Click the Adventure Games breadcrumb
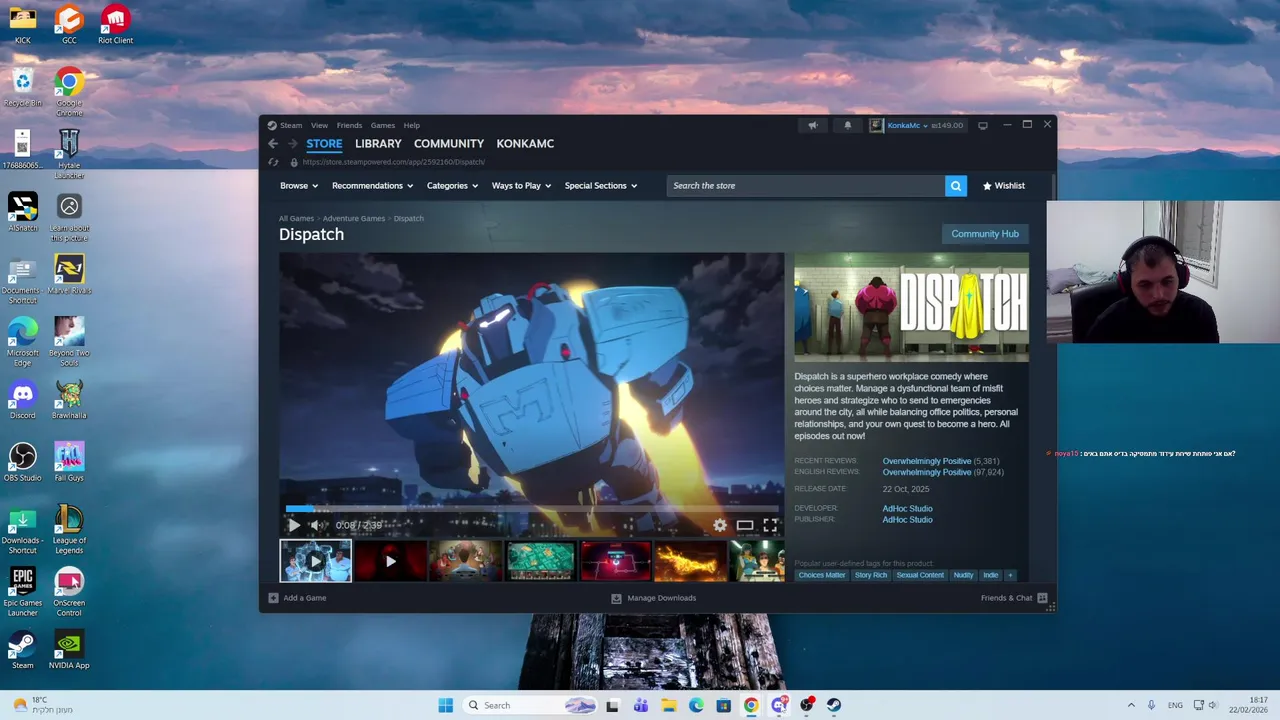Screen dimensions: 1280x720 click(353, 218)
